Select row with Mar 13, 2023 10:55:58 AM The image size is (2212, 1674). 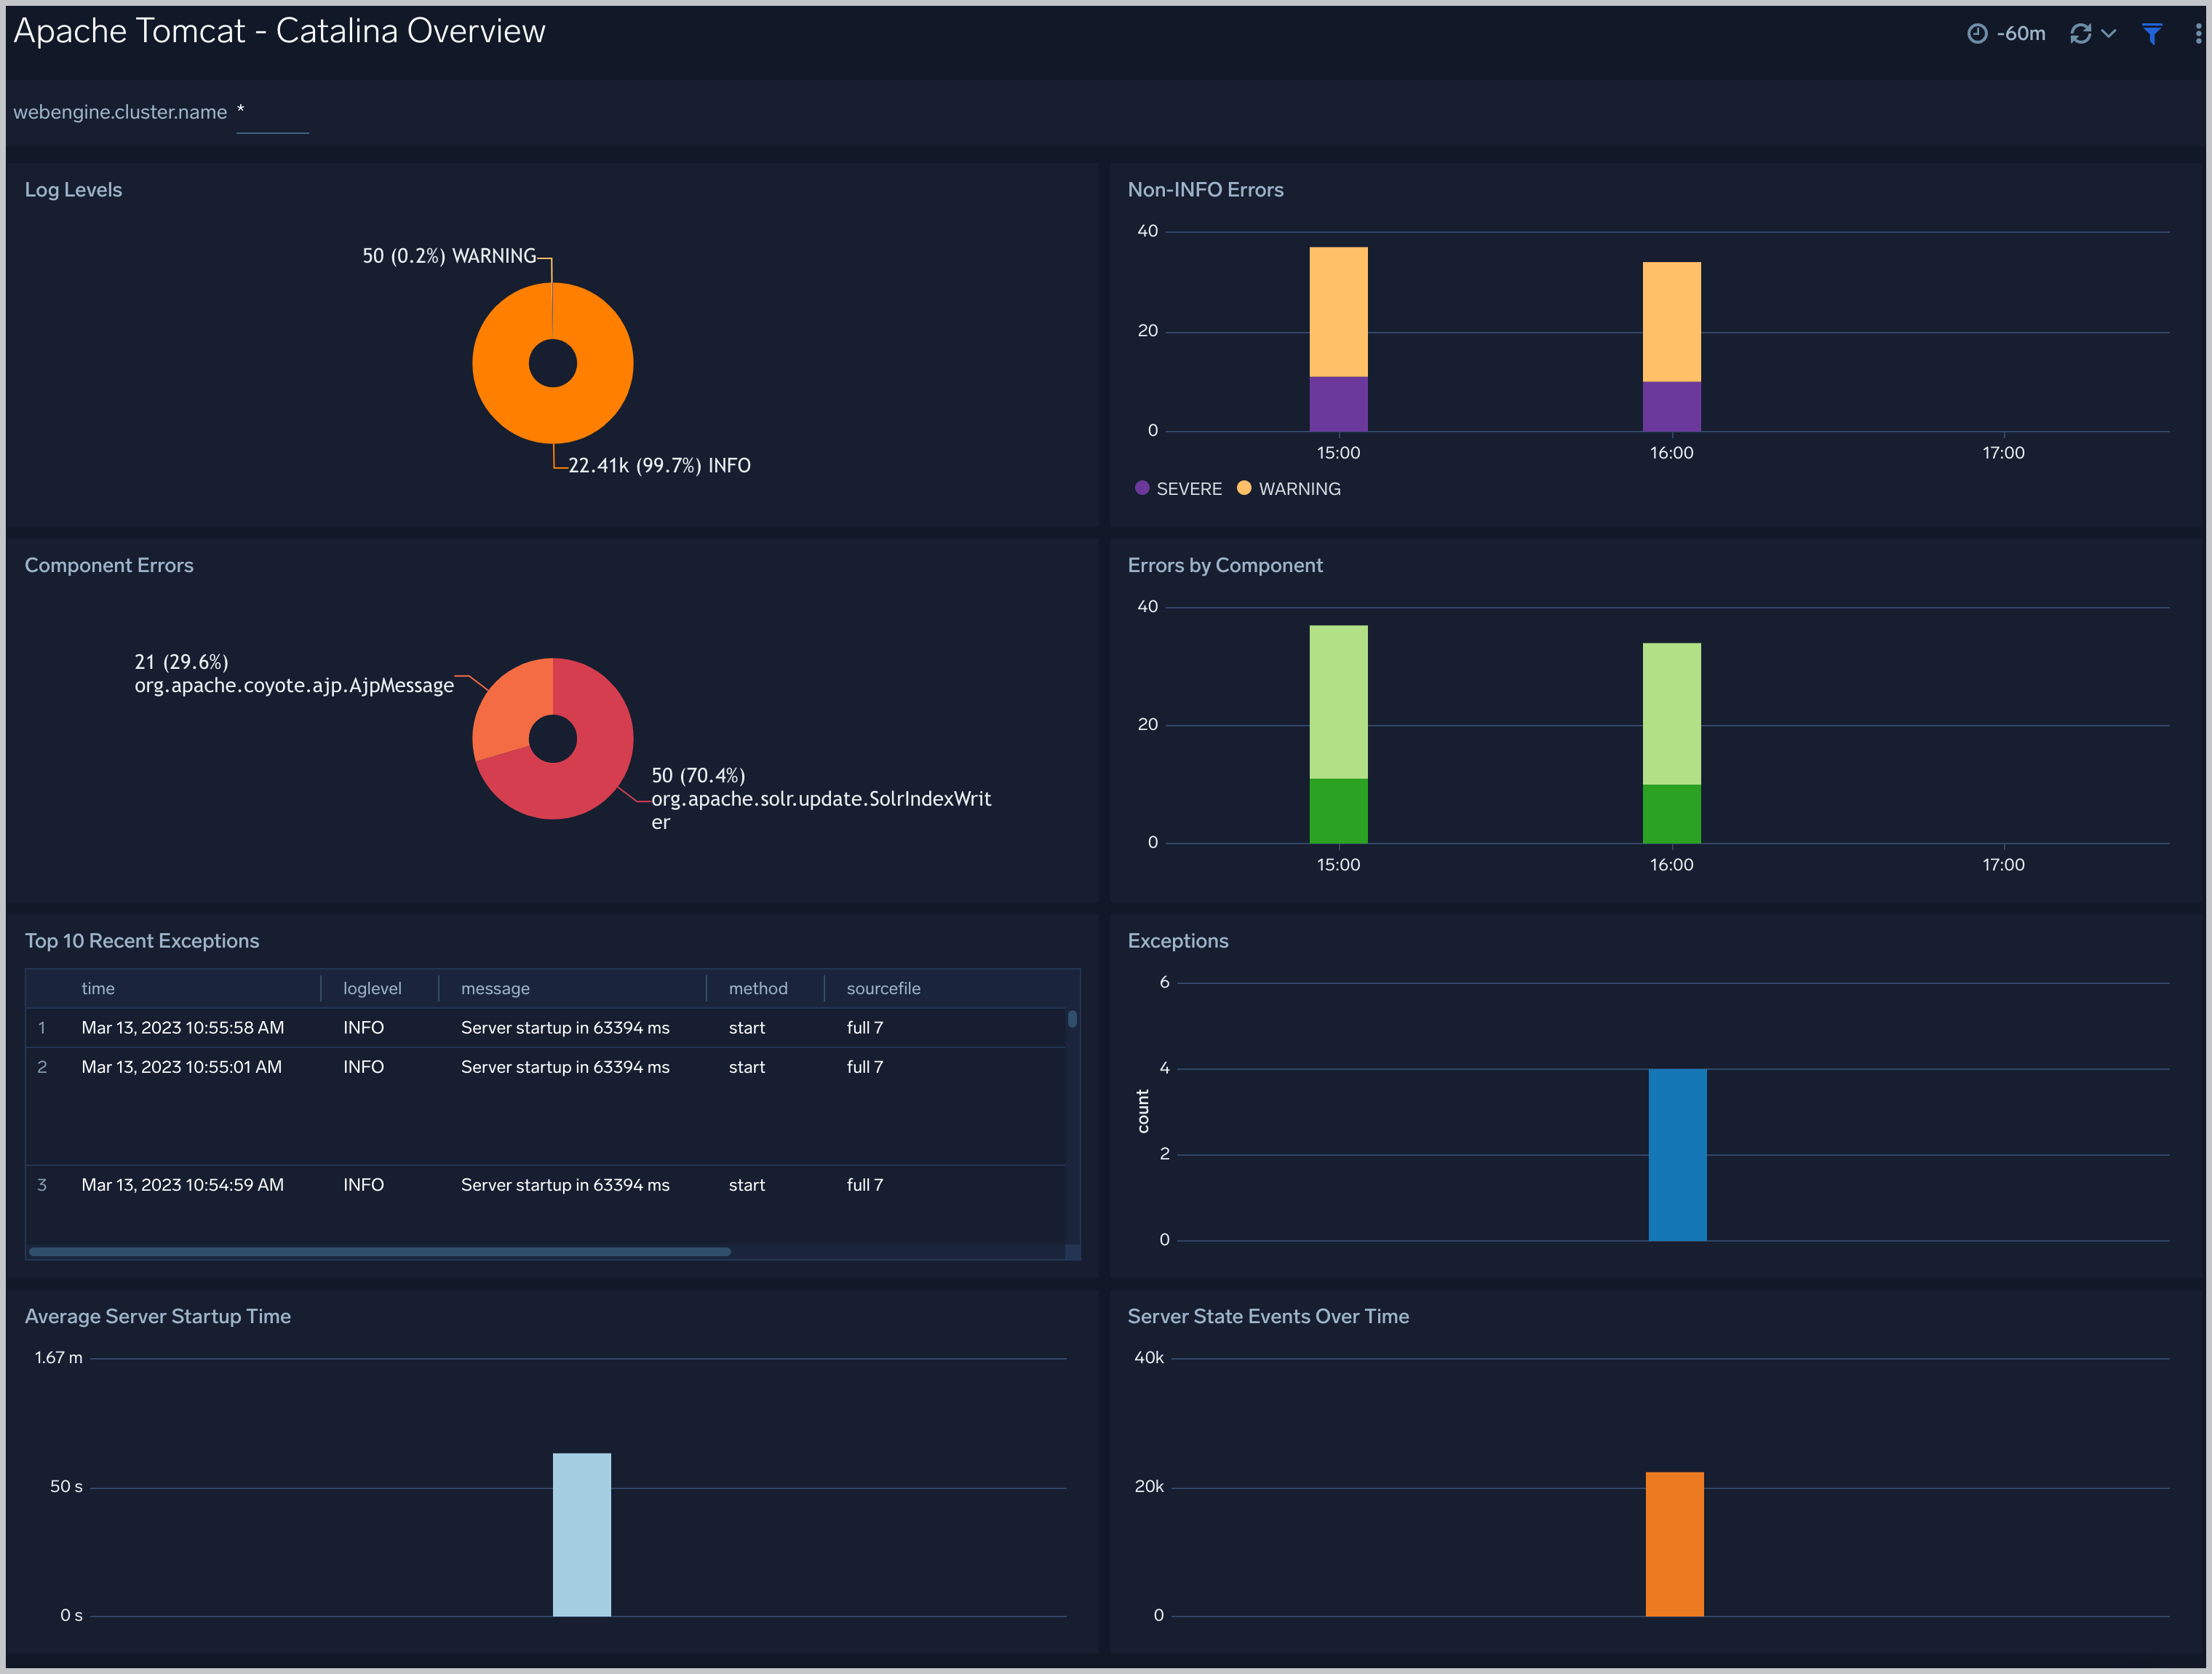pos(545,1028)
